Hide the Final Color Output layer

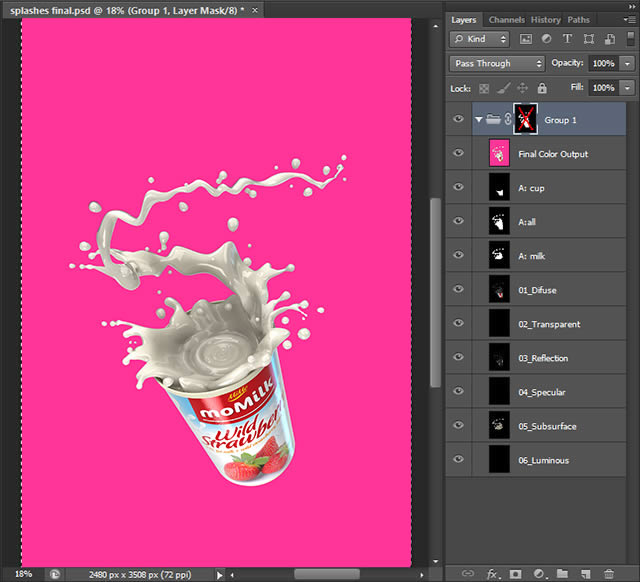(458, 153)
